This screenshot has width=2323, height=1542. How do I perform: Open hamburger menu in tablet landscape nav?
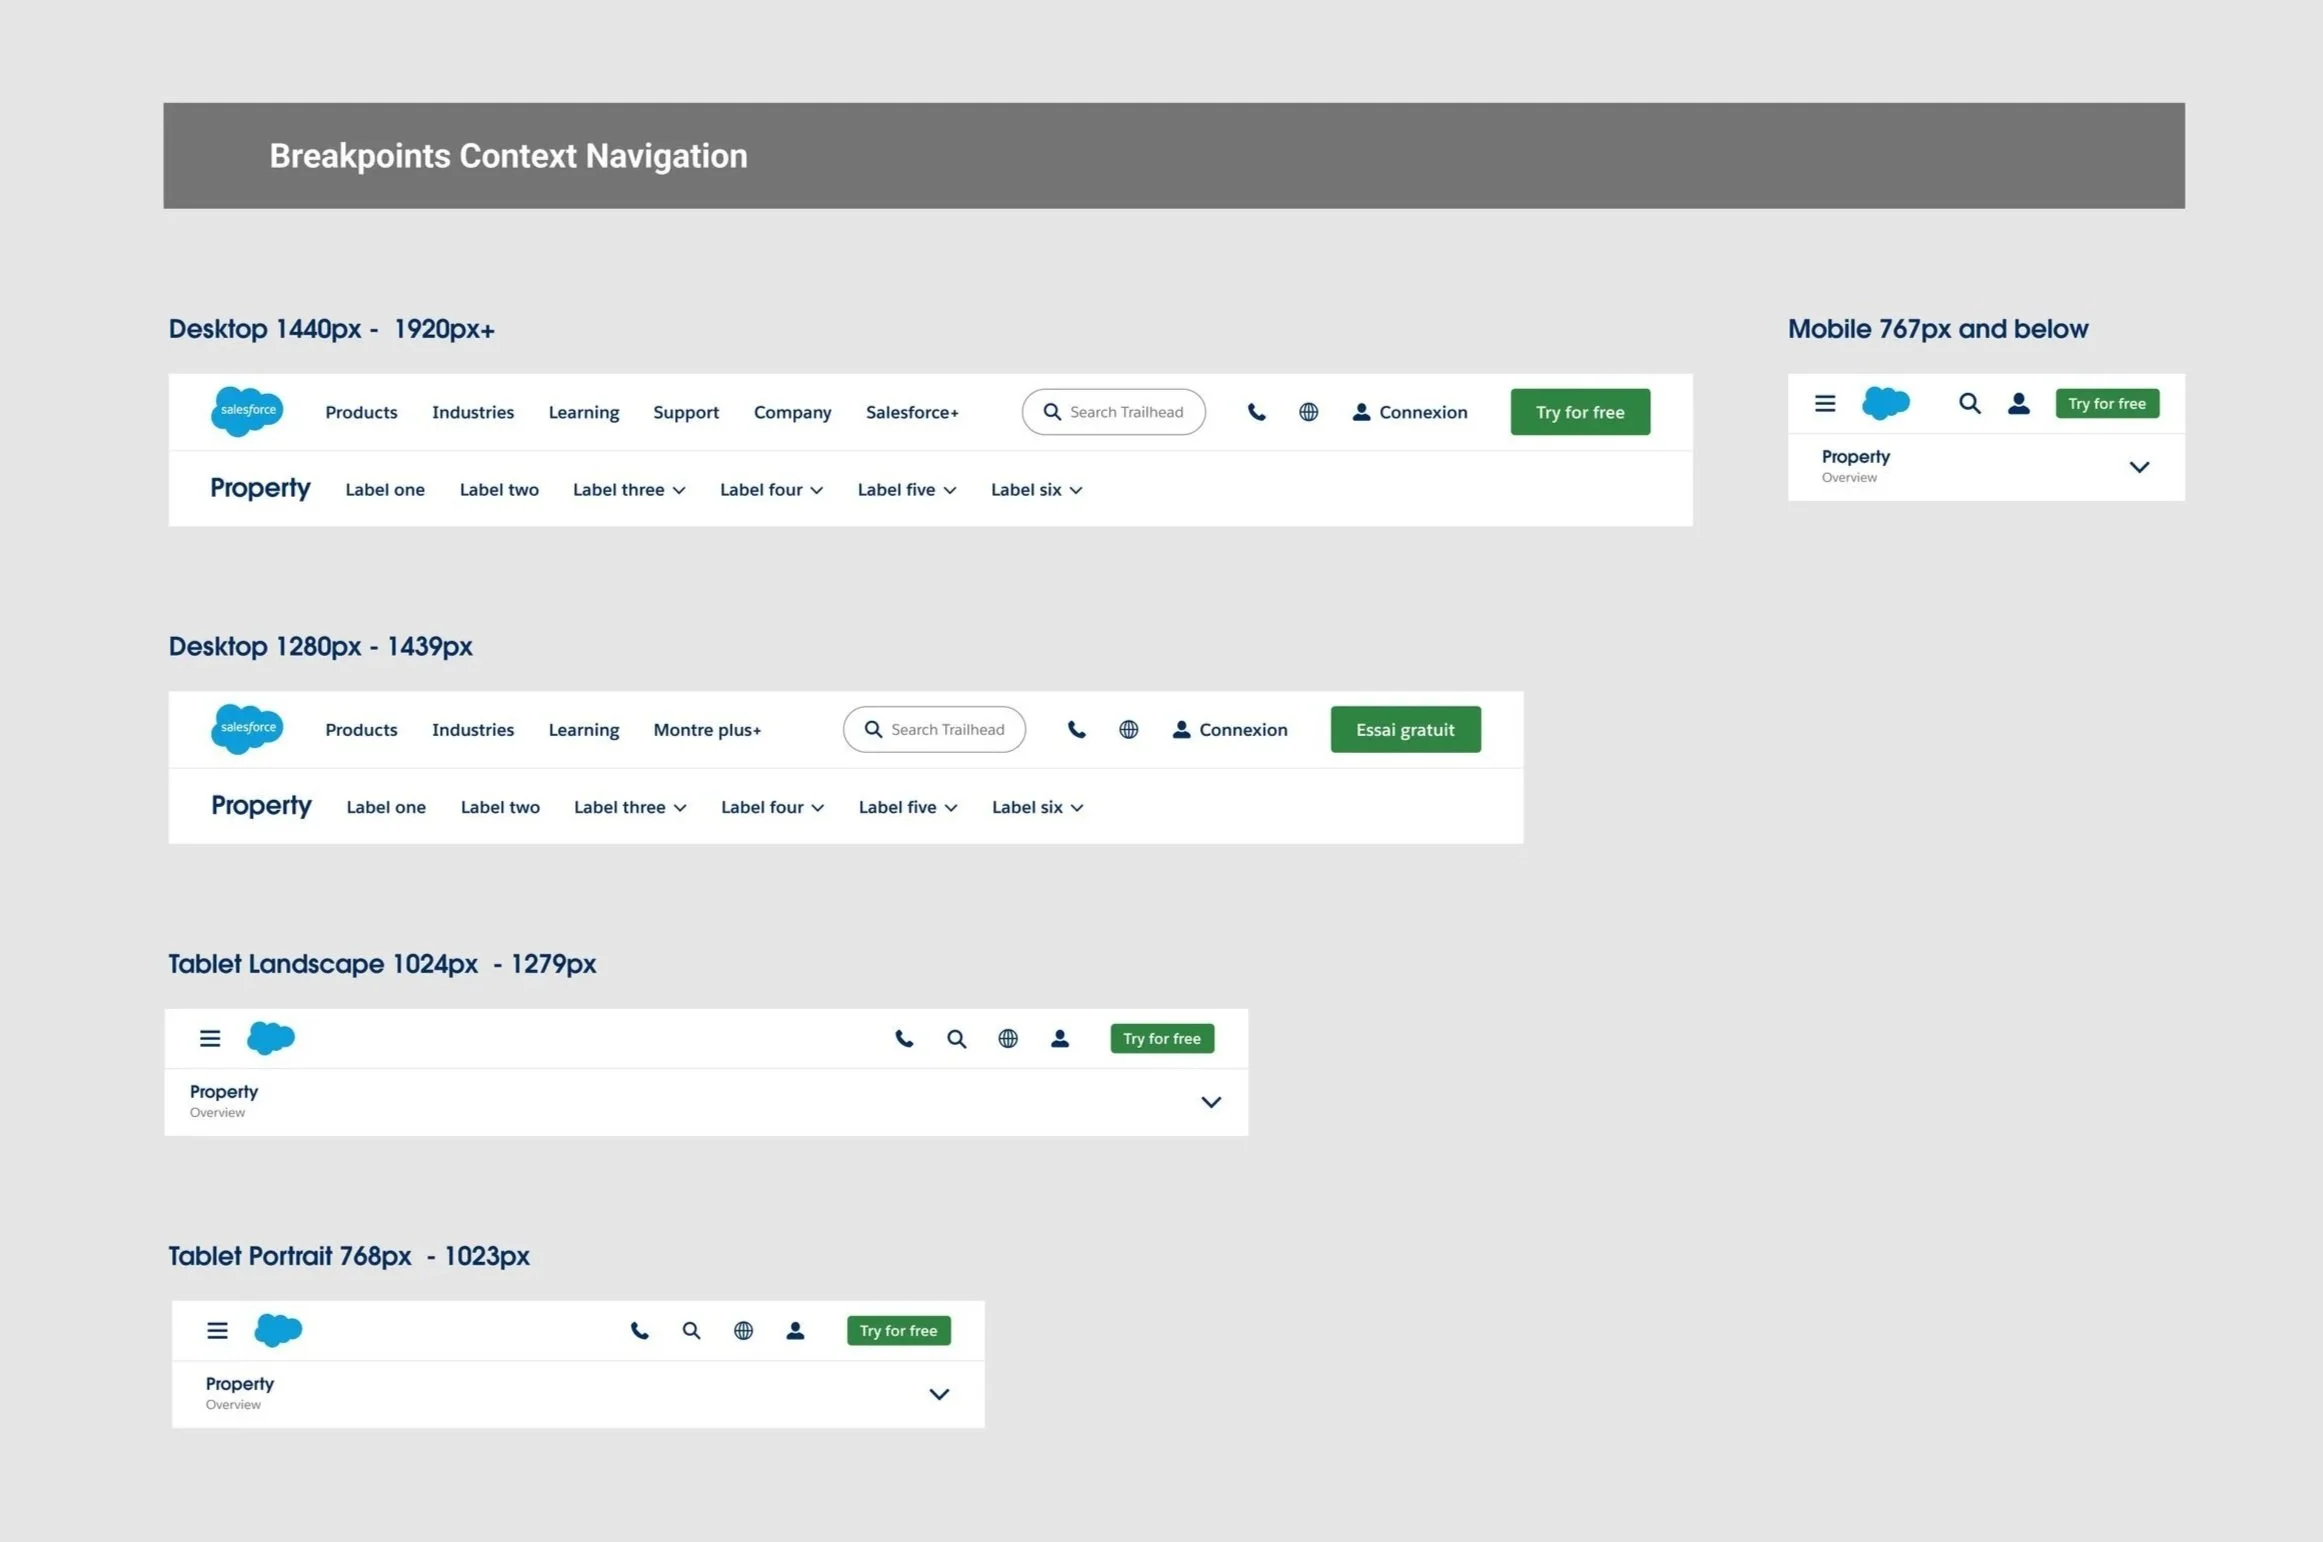pyautogui.click(x=210, y=1038)
